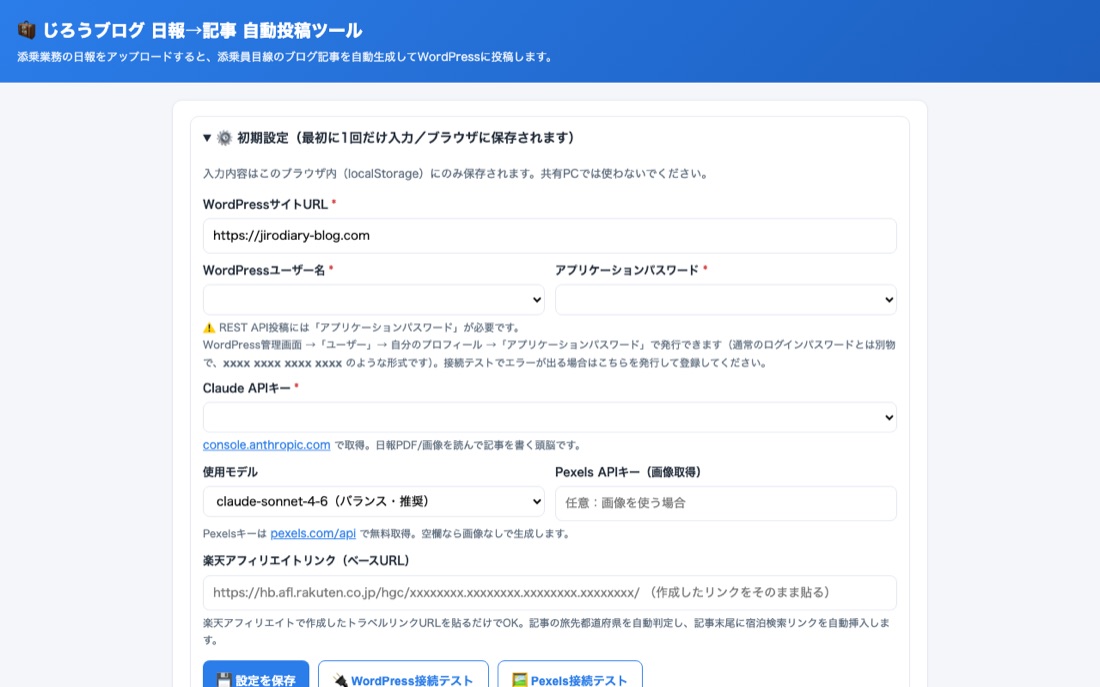Click the header subtitle starting 添乗業務の日報をアップロード

coord(286,57)
